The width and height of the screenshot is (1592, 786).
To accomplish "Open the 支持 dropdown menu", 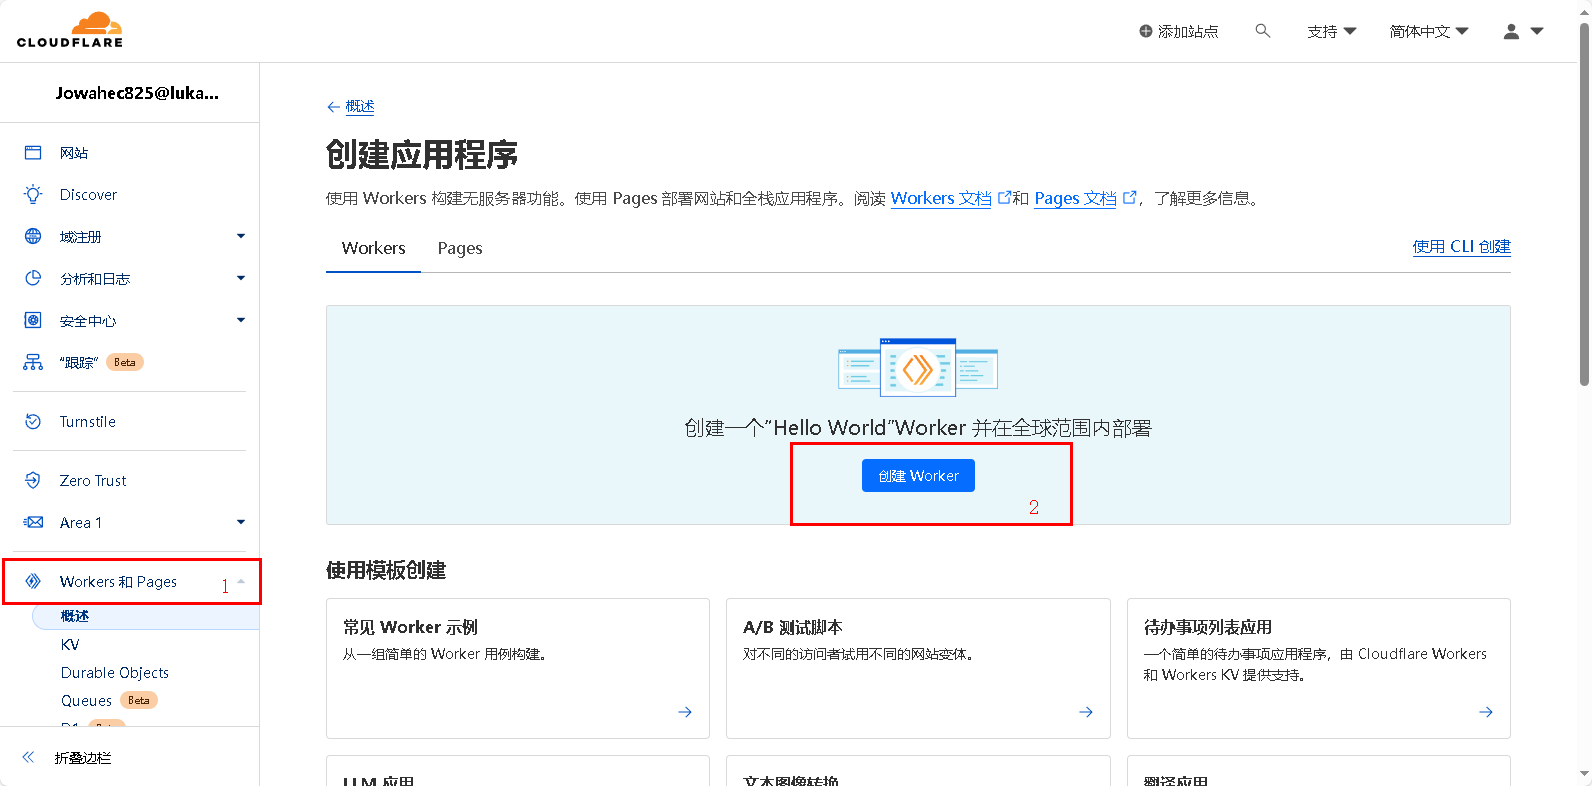I will [x=1331, y=31].
